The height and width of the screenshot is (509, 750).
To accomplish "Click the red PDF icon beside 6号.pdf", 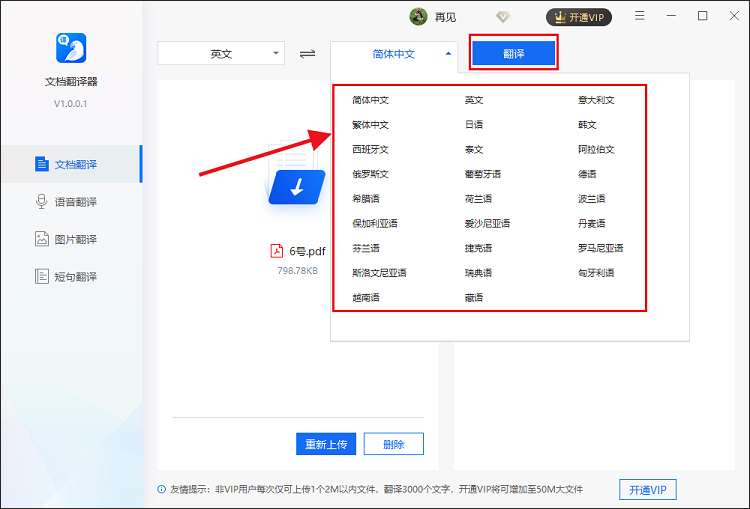I will point(278,251).
